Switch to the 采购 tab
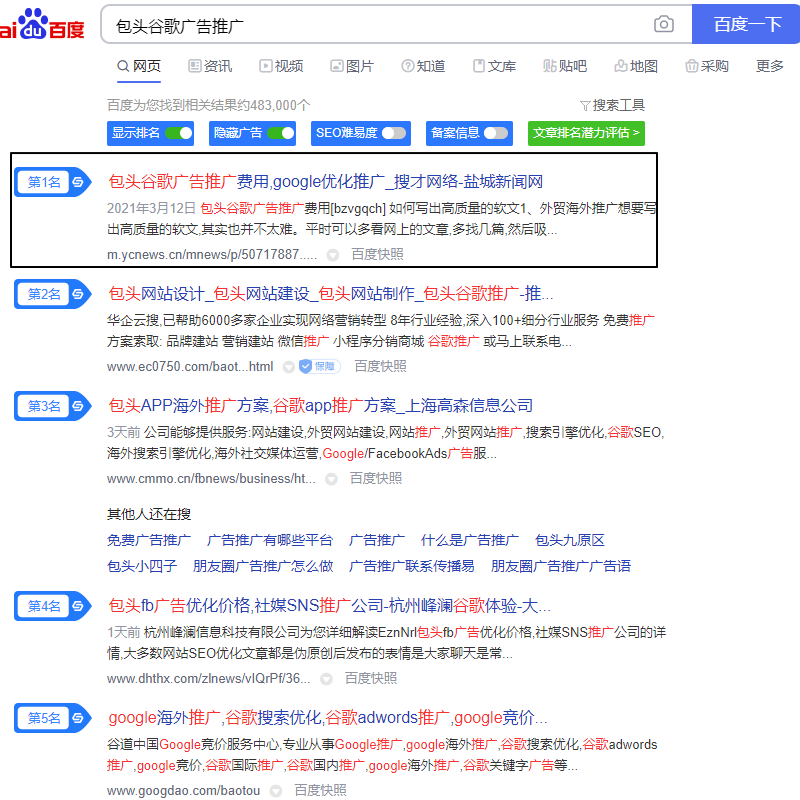The image size is (800, 800). tap(707, 66)
